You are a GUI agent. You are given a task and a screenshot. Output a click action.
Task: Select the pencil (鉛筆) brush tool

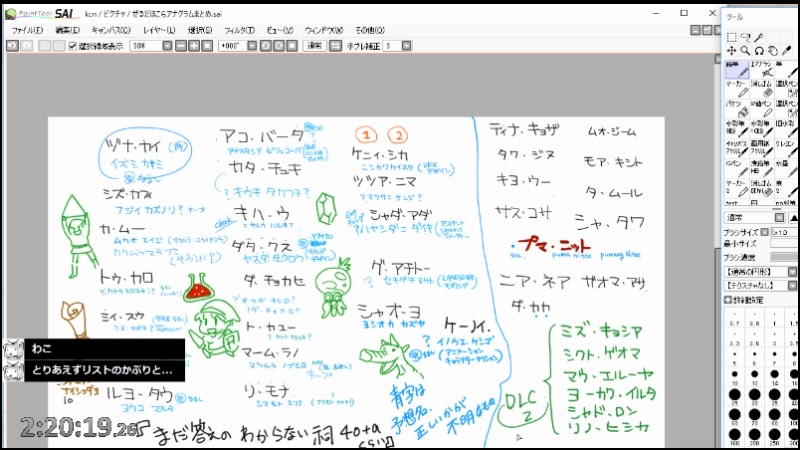(737, 69)
